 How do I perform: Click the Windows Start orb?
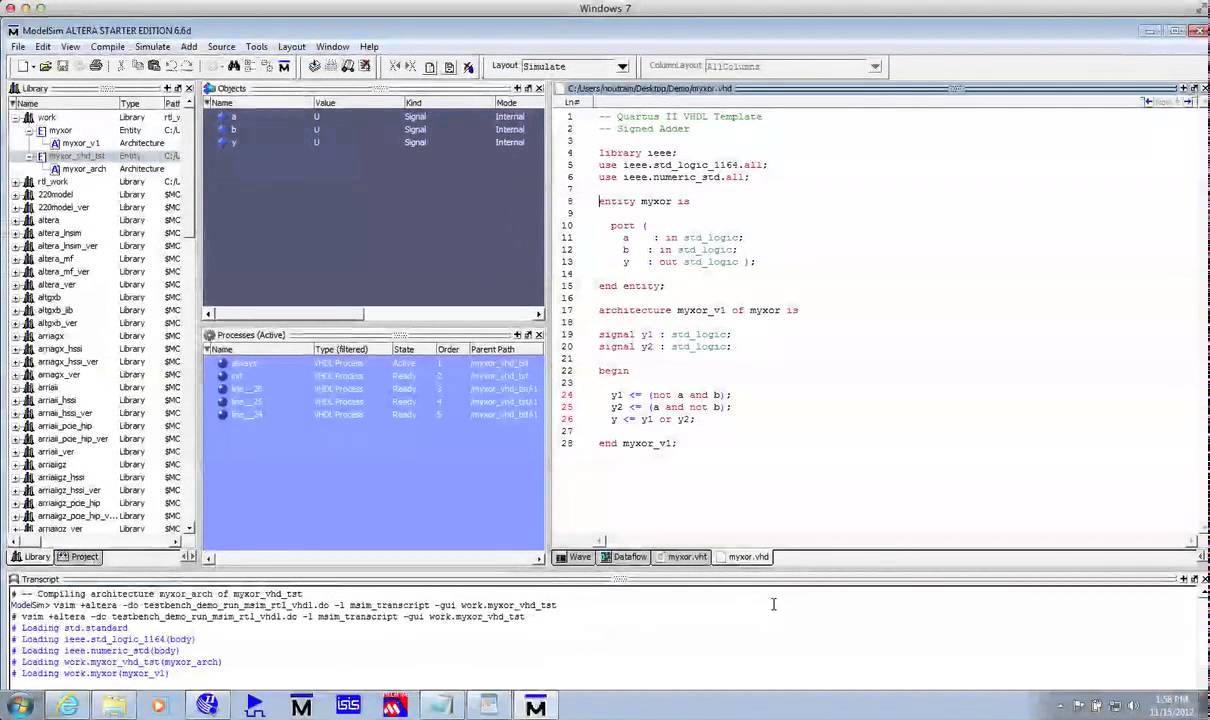tap(22, 706)
